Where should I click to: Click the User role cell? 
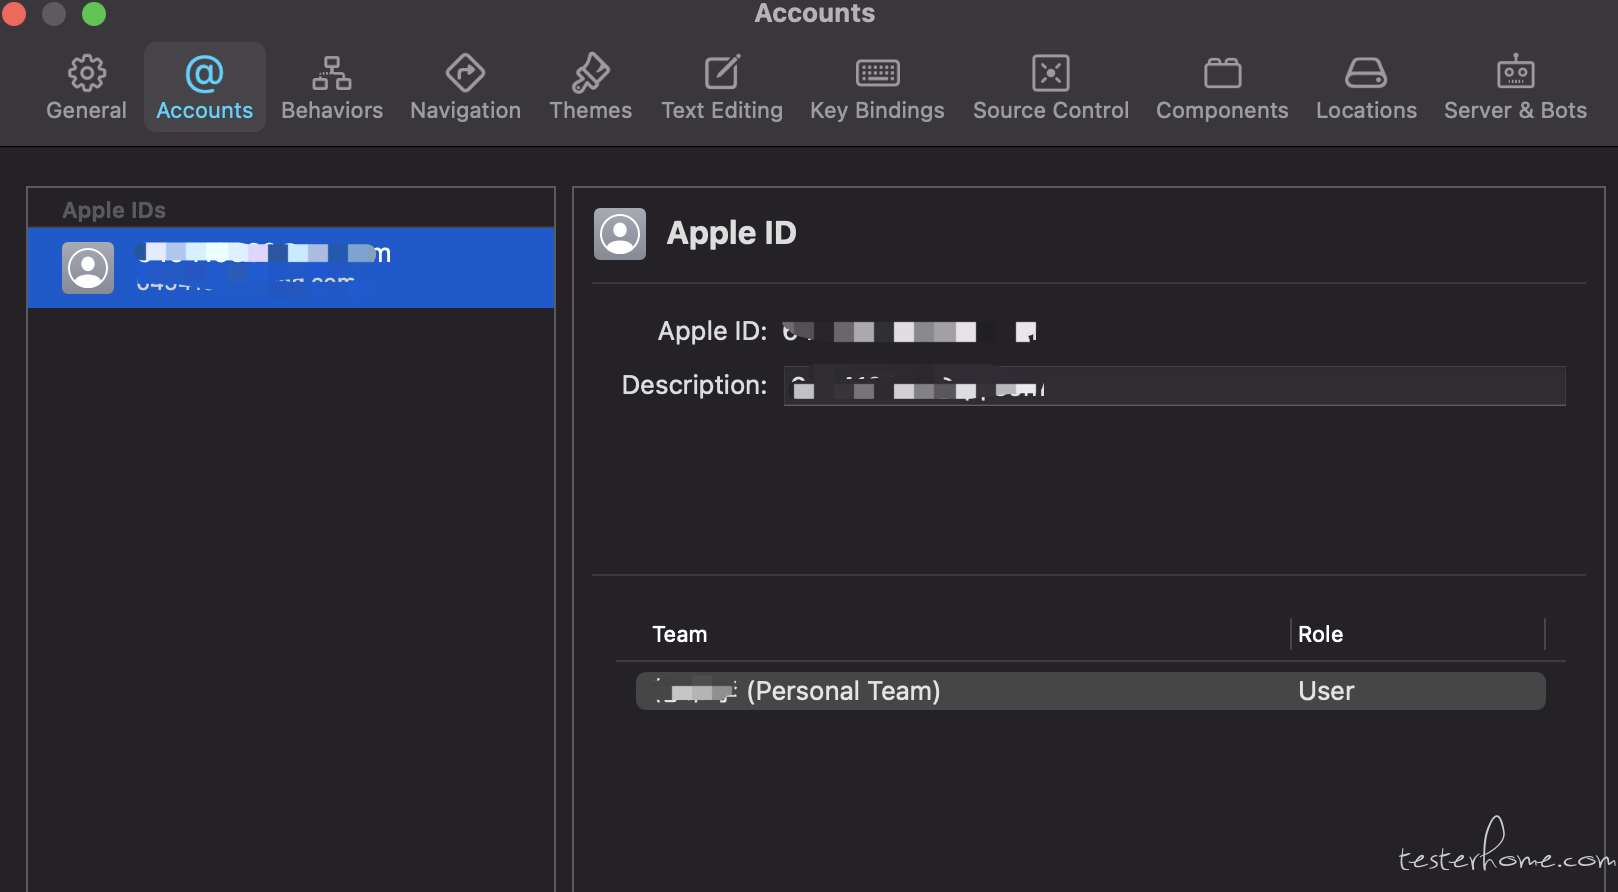point(1326,691)
